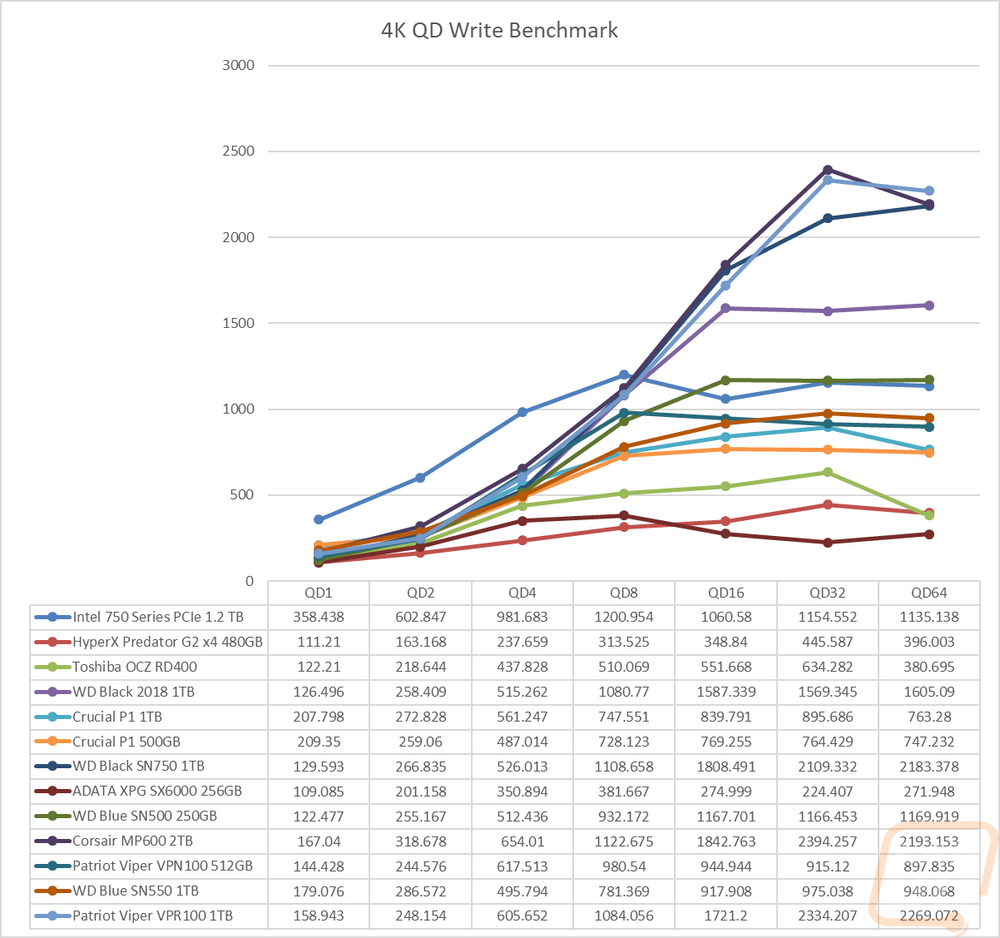Click the value 1587.339 in the table
The image size is (1000, 938).
coord(726,692)
